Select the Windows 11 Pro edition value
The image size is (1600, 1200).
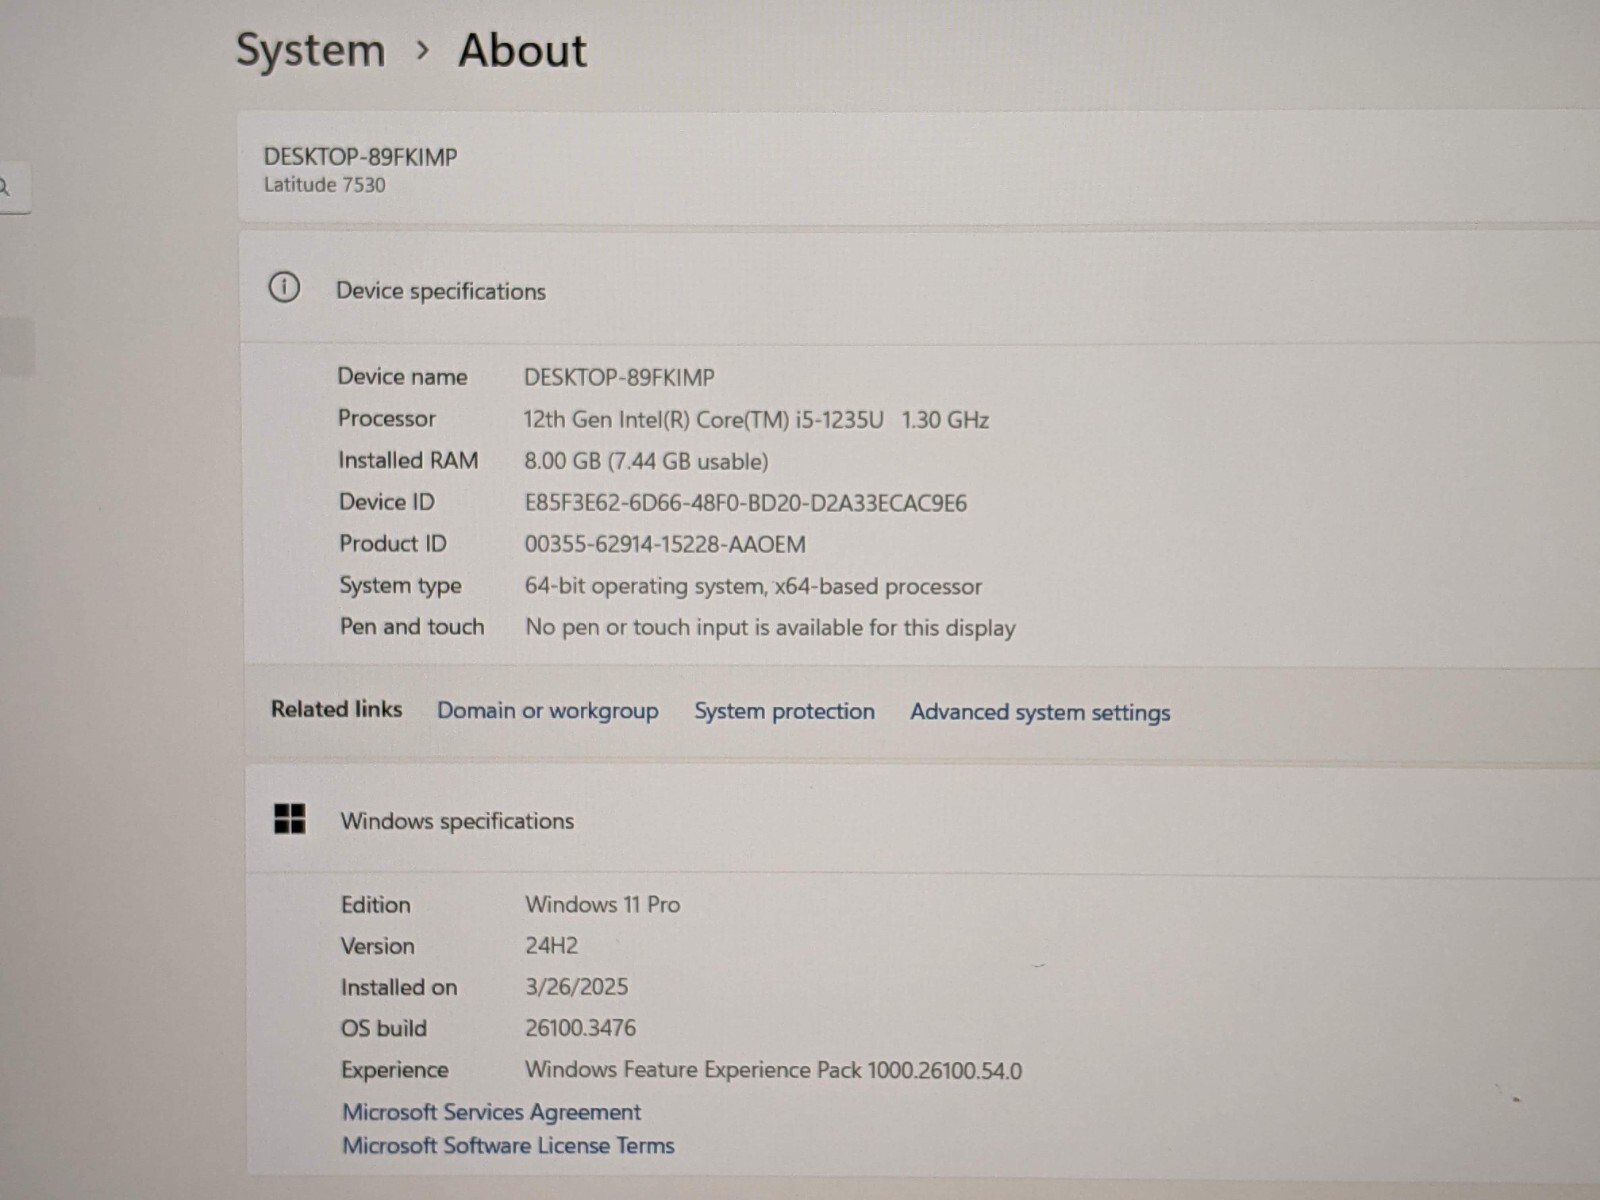tap(602, 904)
